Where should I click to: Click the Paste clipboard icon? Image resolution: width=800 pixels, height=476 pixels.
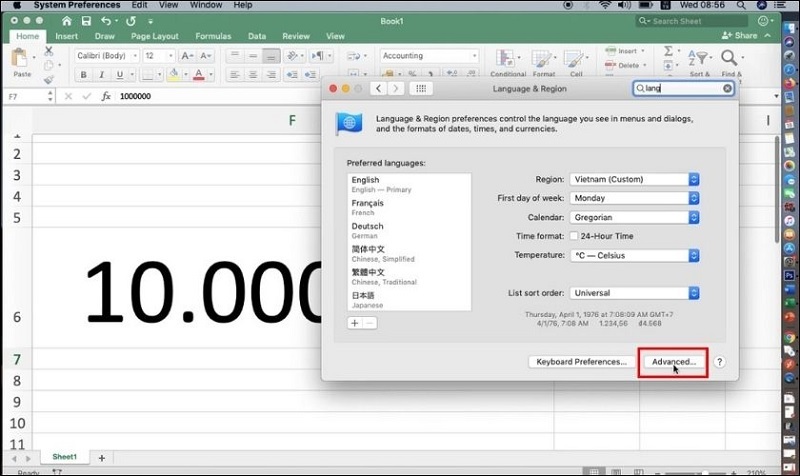20,60
